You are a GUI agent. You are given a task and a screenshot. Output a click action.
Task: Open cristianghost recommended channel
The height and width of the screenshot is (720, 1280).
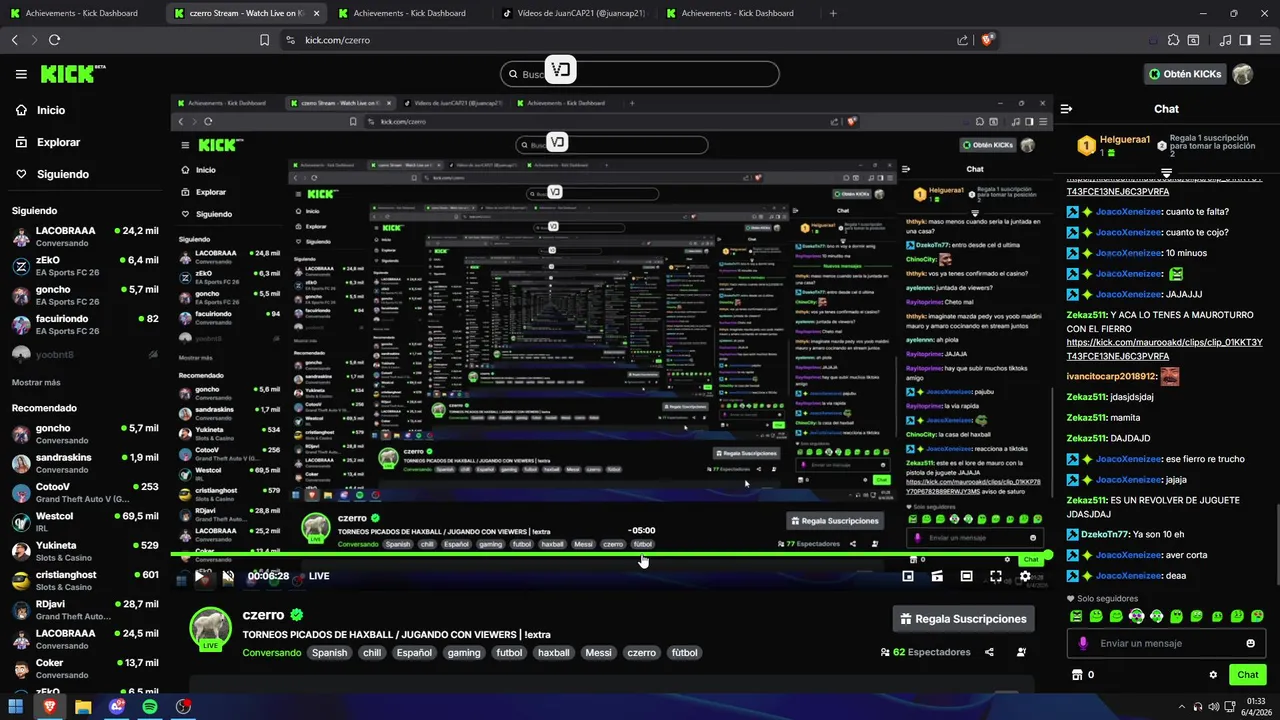(x=85, y=581)
